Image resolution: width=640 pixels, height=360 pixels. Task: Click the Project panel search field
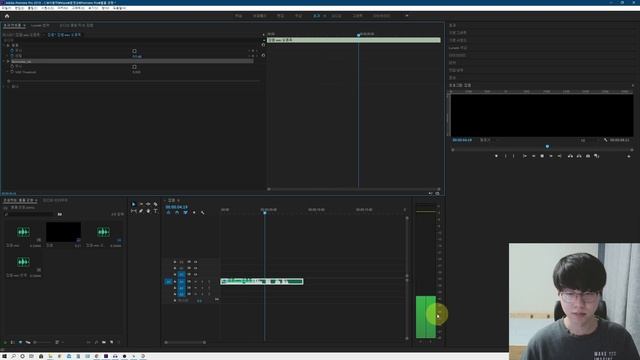pos(29,214)
